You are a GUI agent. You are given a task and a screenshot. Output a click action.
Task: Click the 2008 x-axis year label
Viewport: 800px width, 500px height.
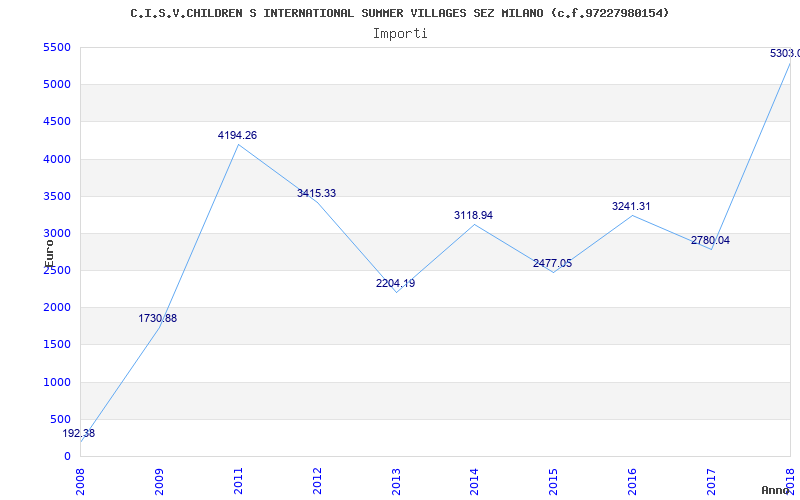[80, 482]
